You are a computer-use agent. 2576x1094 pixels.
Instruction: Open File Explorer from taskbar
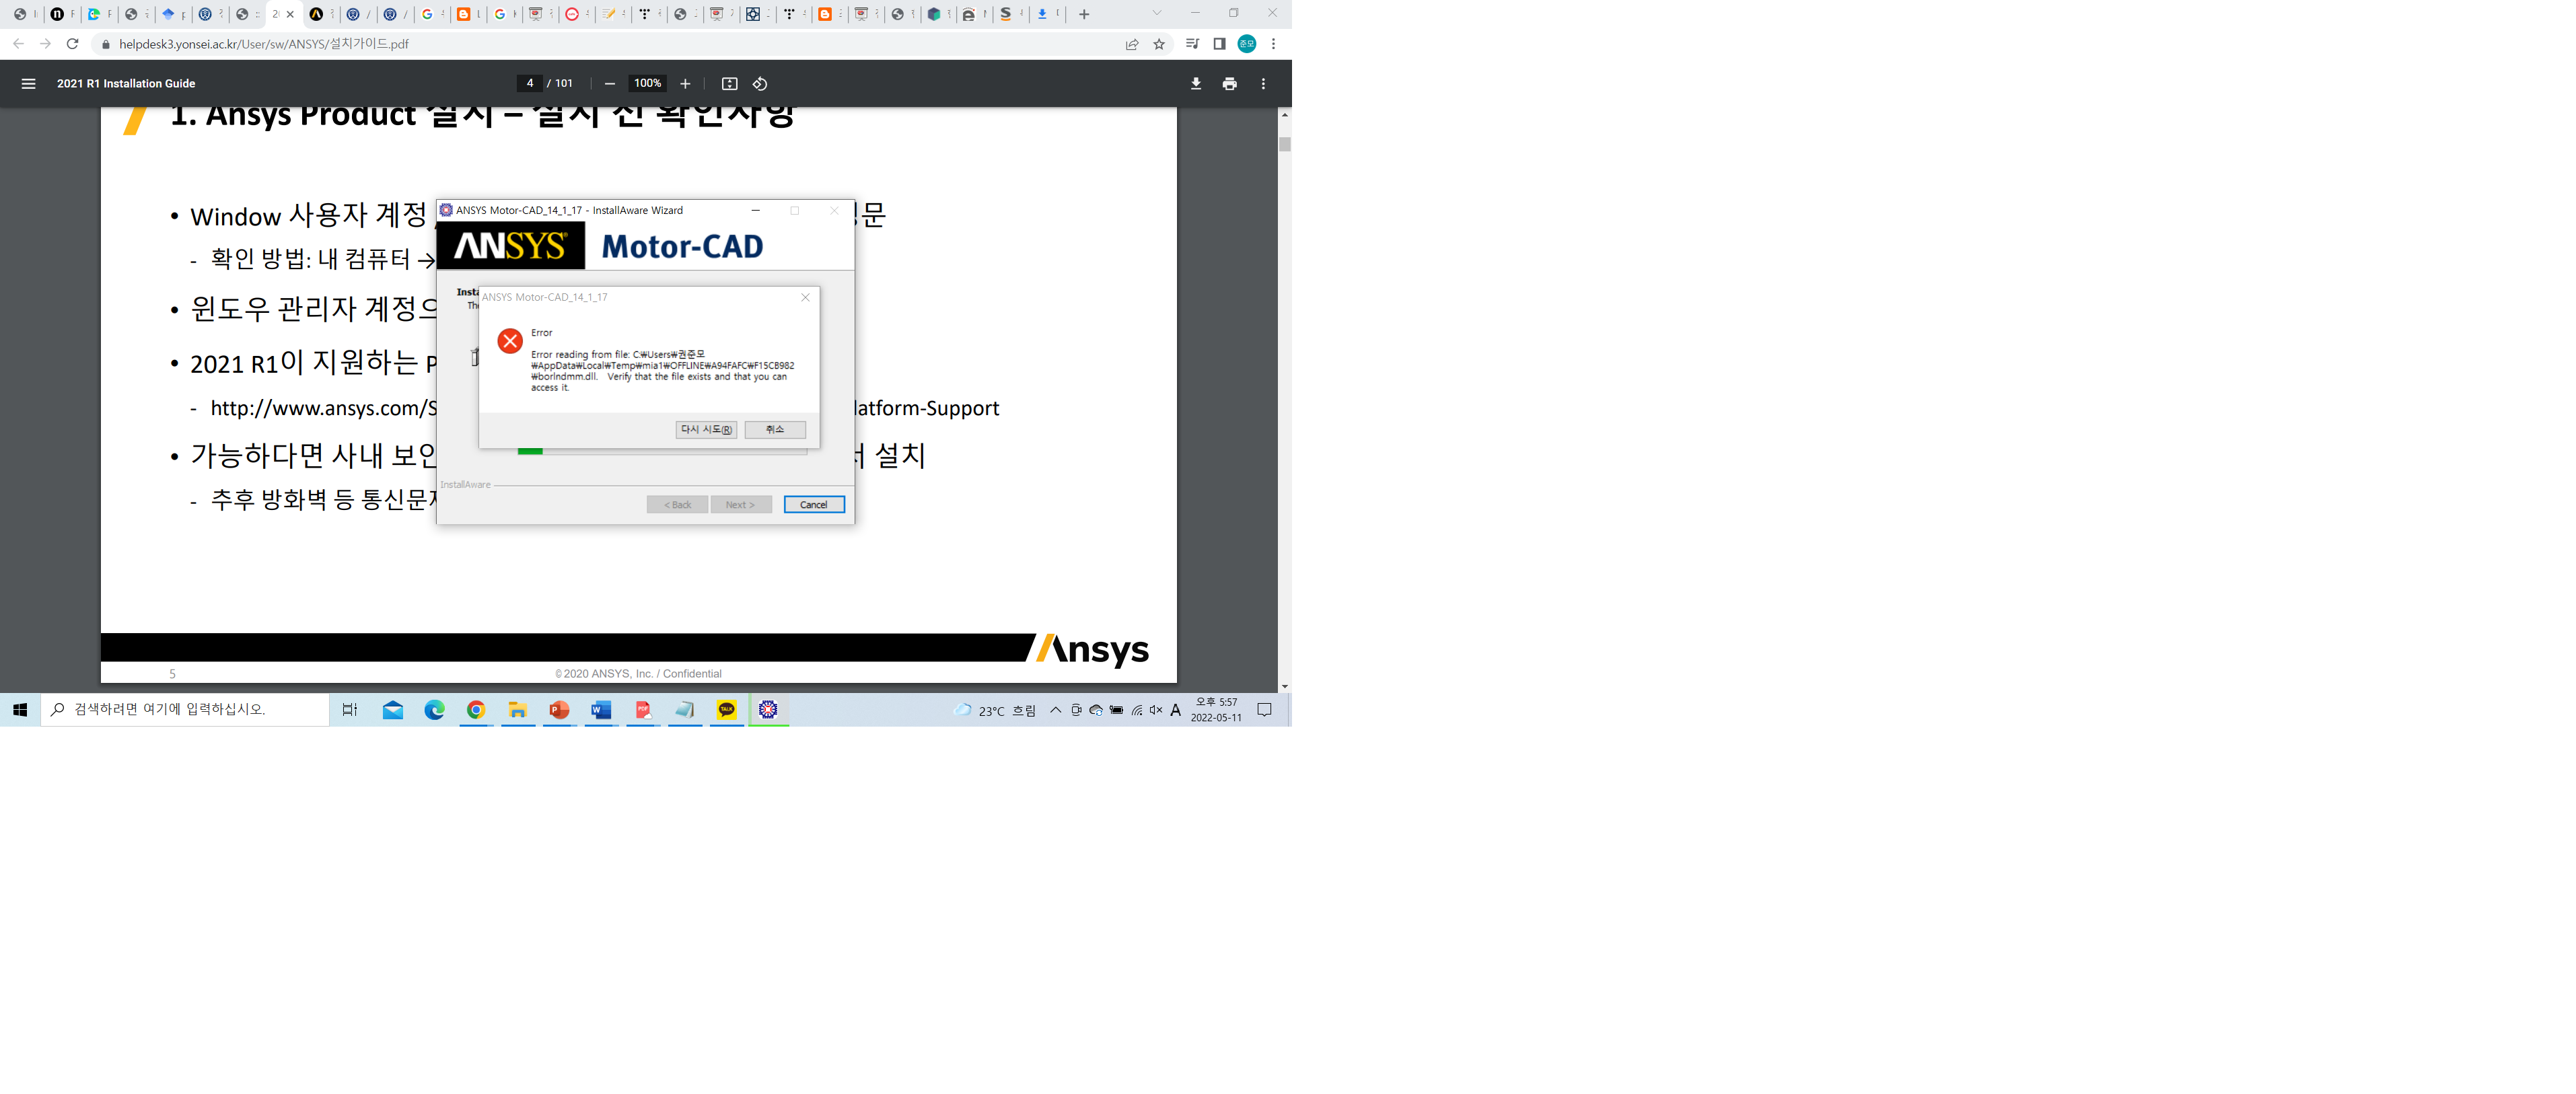pyautogui.click(x=517, y=709)
